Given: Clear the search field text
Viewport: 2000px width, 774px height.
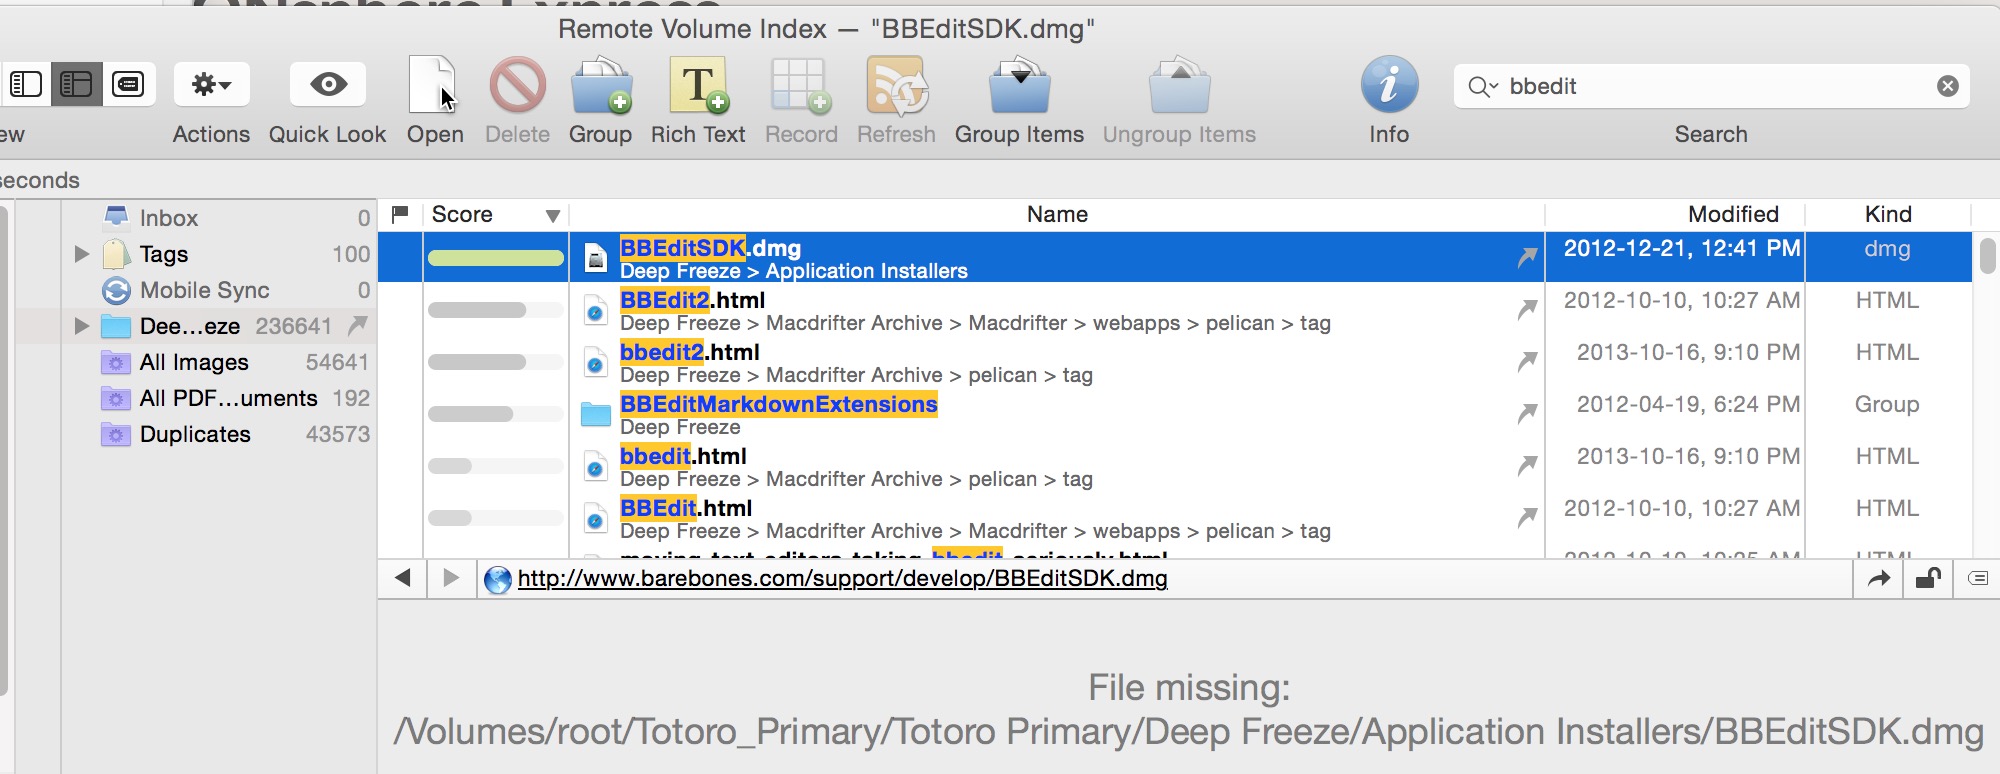Looking at the screenshot, I should click(x=1947, y=86).
